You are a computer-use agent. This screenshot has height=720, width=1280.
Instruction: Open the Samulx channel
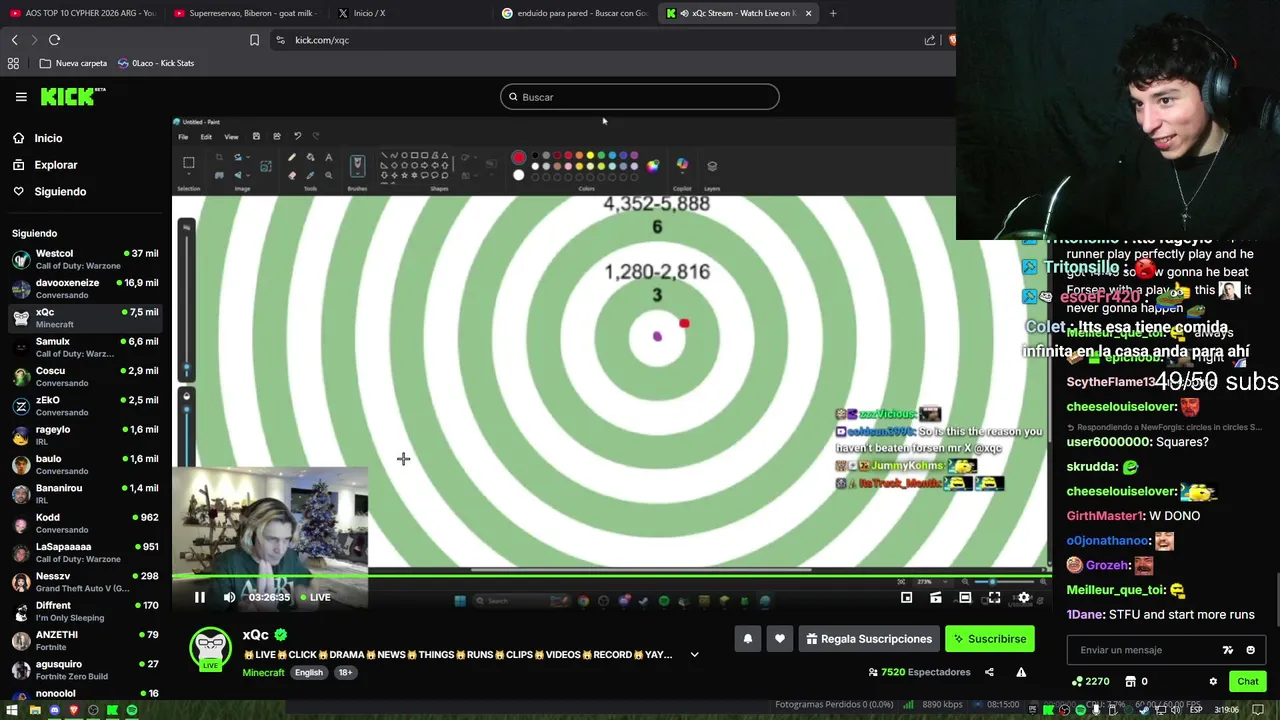coord(85,347)
